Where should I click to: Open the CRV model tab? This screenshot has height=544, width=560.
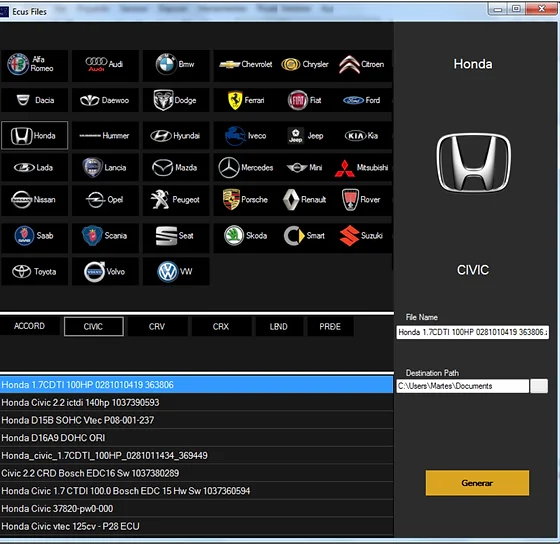[157, 326]
